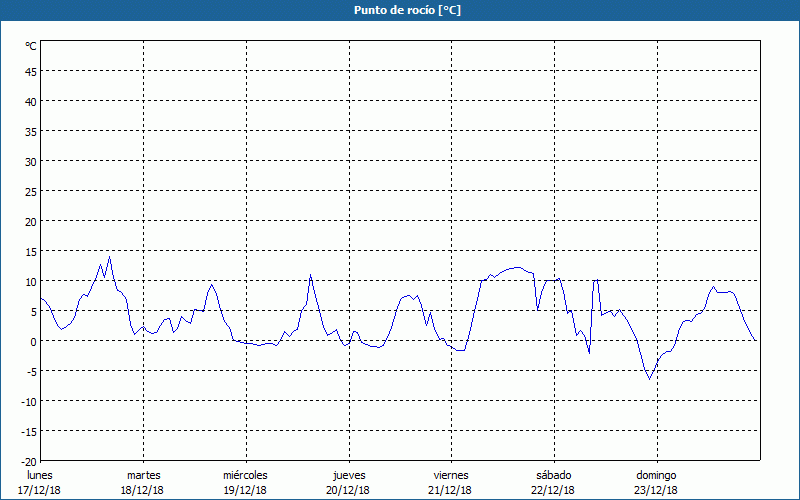Select the viernes day label
The height and width of the screenshot is (500, 800).
[451, 475]
